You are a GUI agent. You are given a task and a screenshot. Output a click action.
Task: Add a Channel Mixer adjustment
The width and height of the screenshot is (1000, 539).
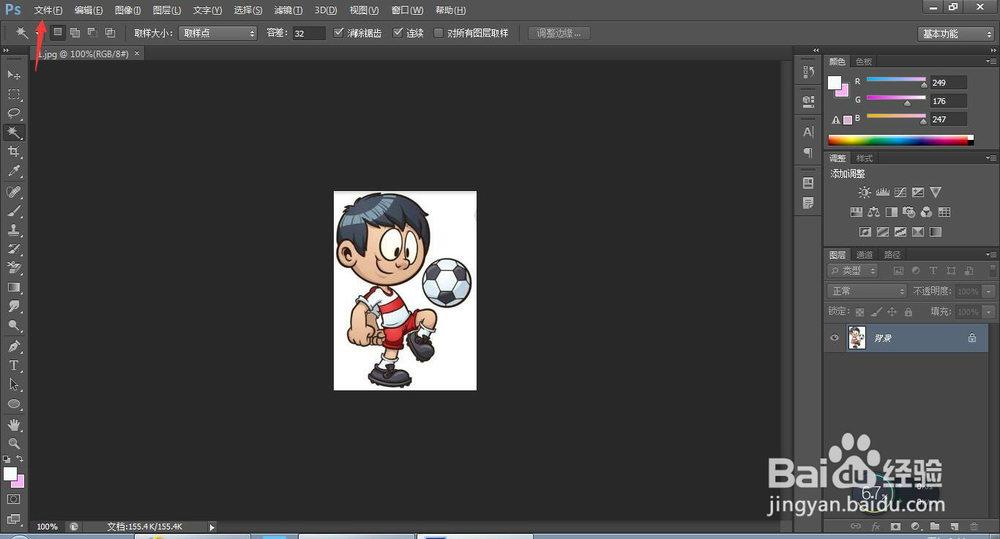[926, 212]
